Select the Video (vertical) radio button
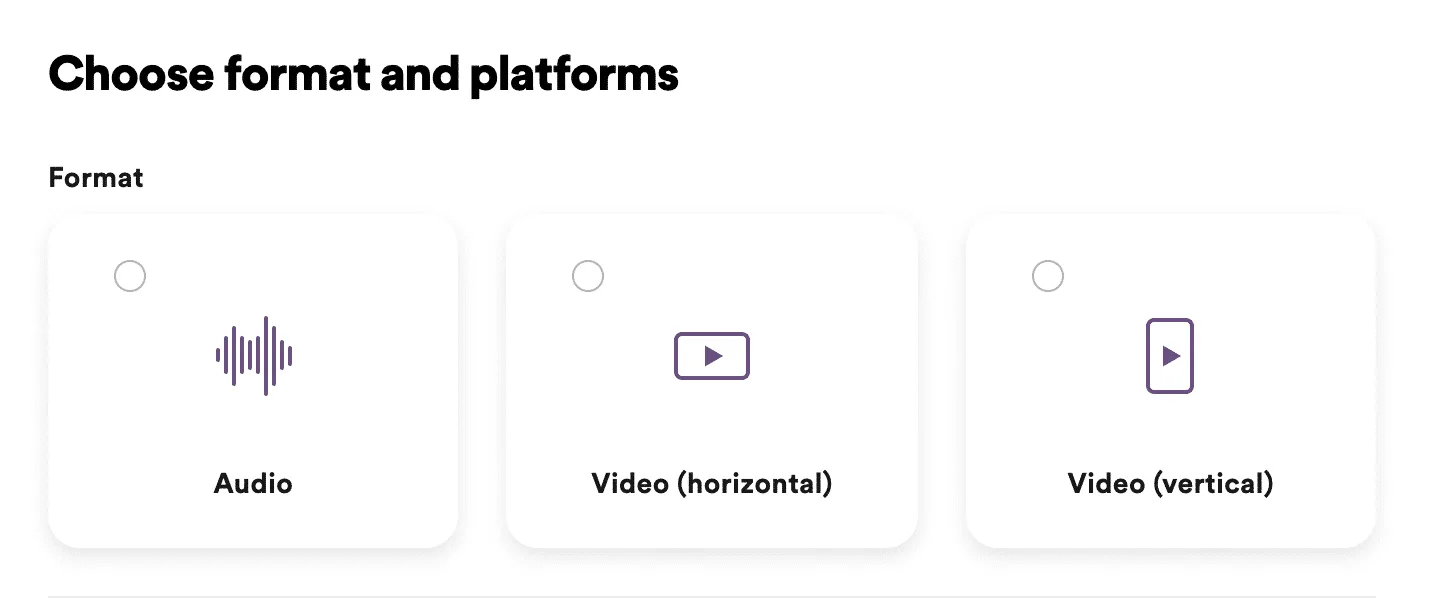Screen dimensions: 1432x602 pos(1047,276)
